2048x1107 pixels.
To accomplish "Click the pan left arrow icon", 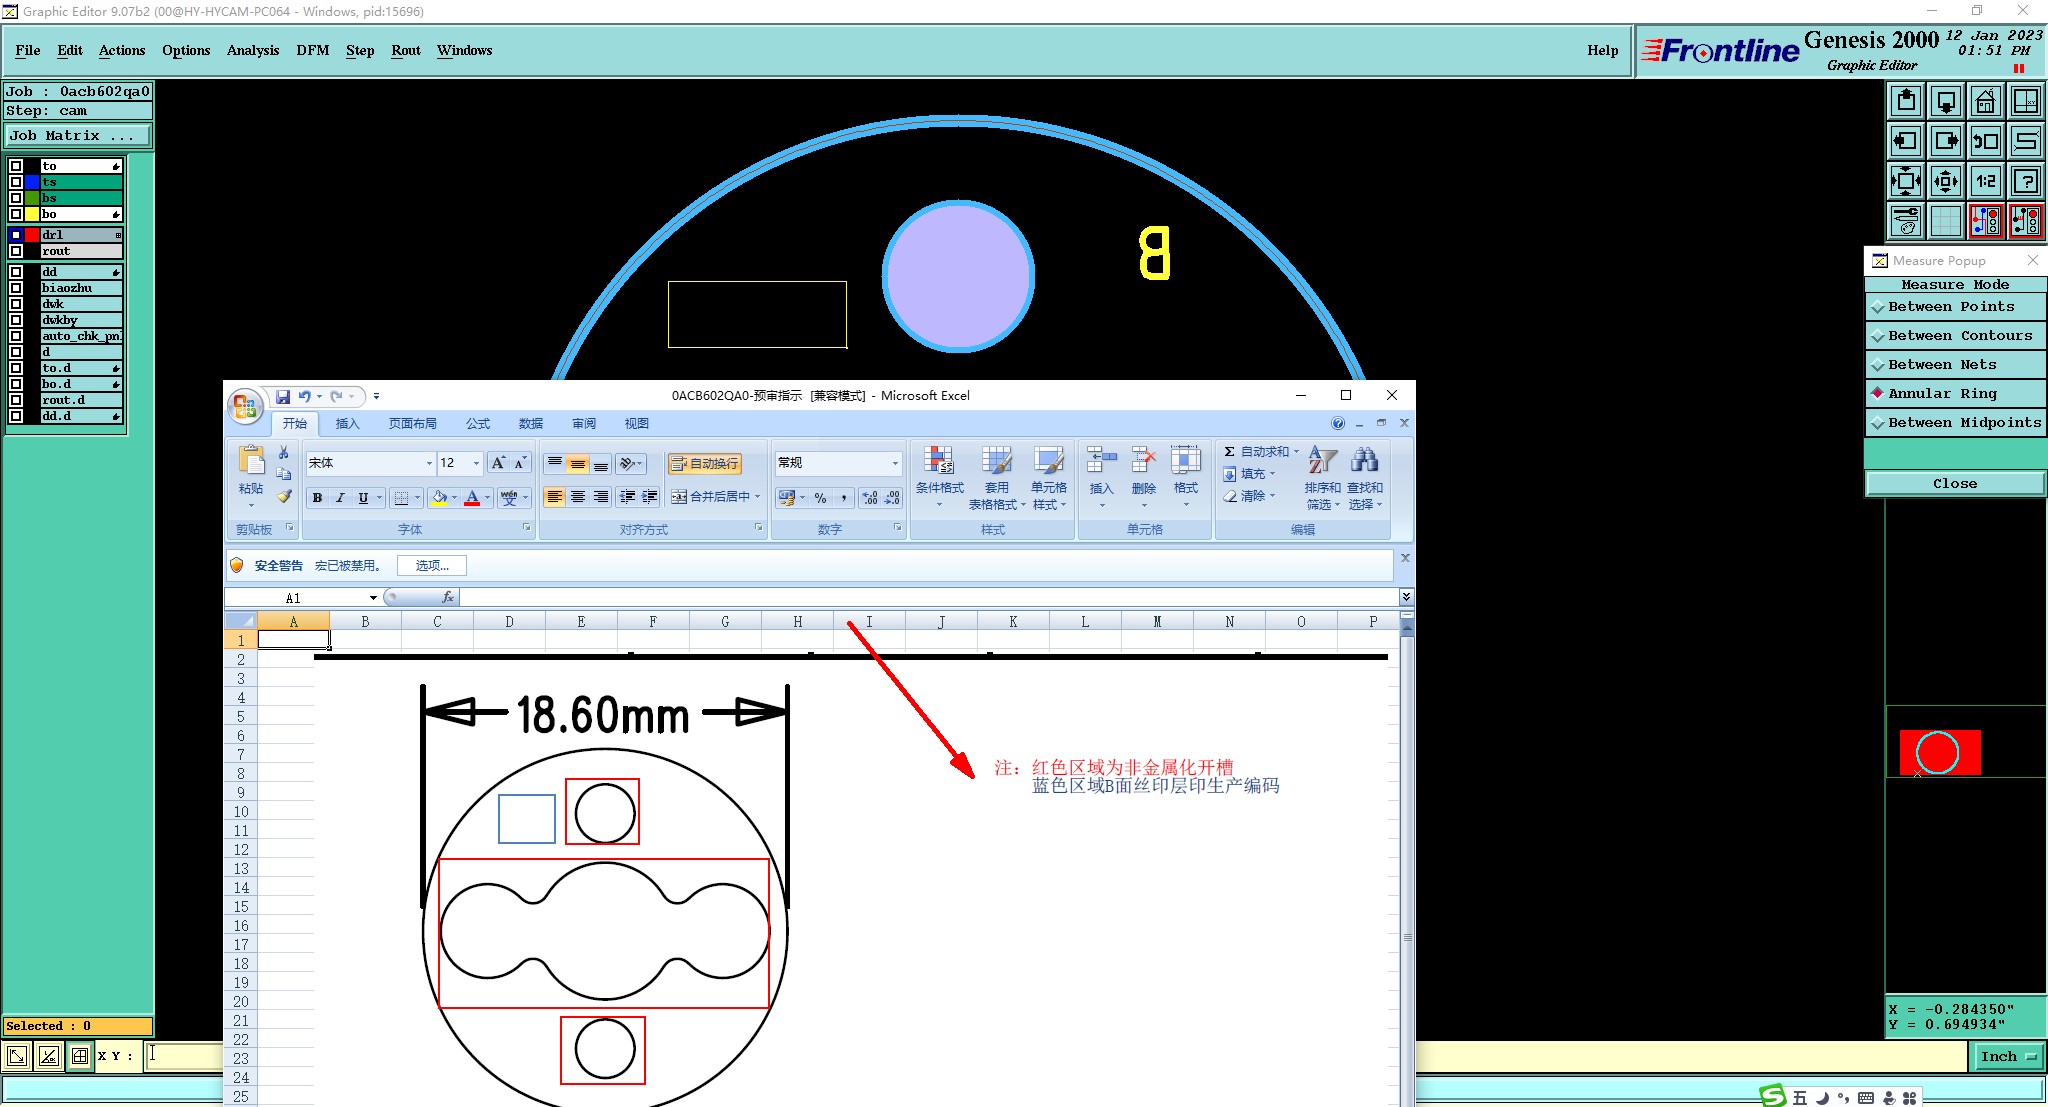I will click(x=1906, y=141).
